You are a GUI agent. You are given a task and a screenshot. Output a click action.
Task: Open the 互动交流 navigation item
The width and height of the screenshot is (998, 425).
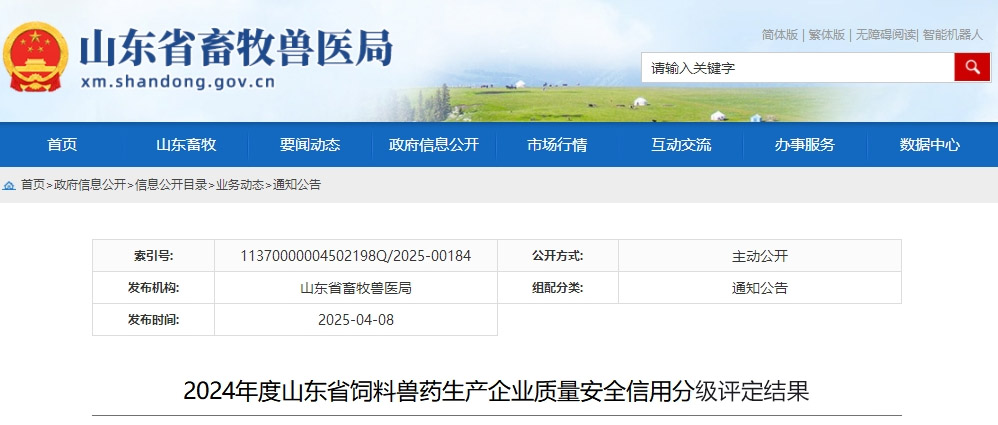pyautogui.click(x=681, y=145)
